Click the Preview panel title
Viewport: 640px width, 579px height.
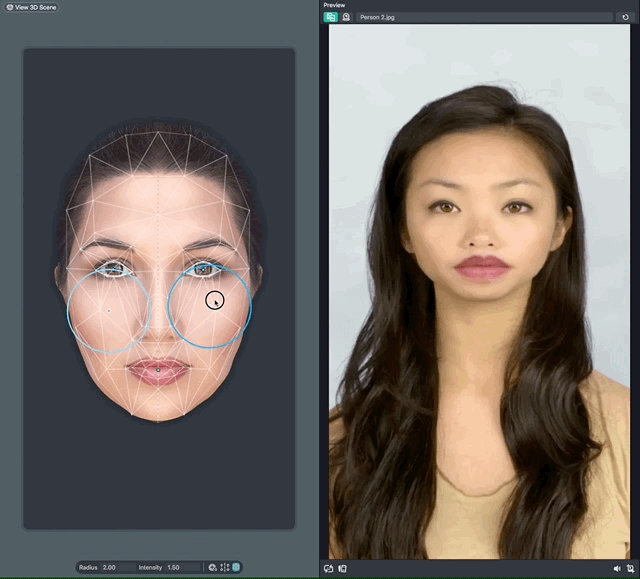[334, 5]
